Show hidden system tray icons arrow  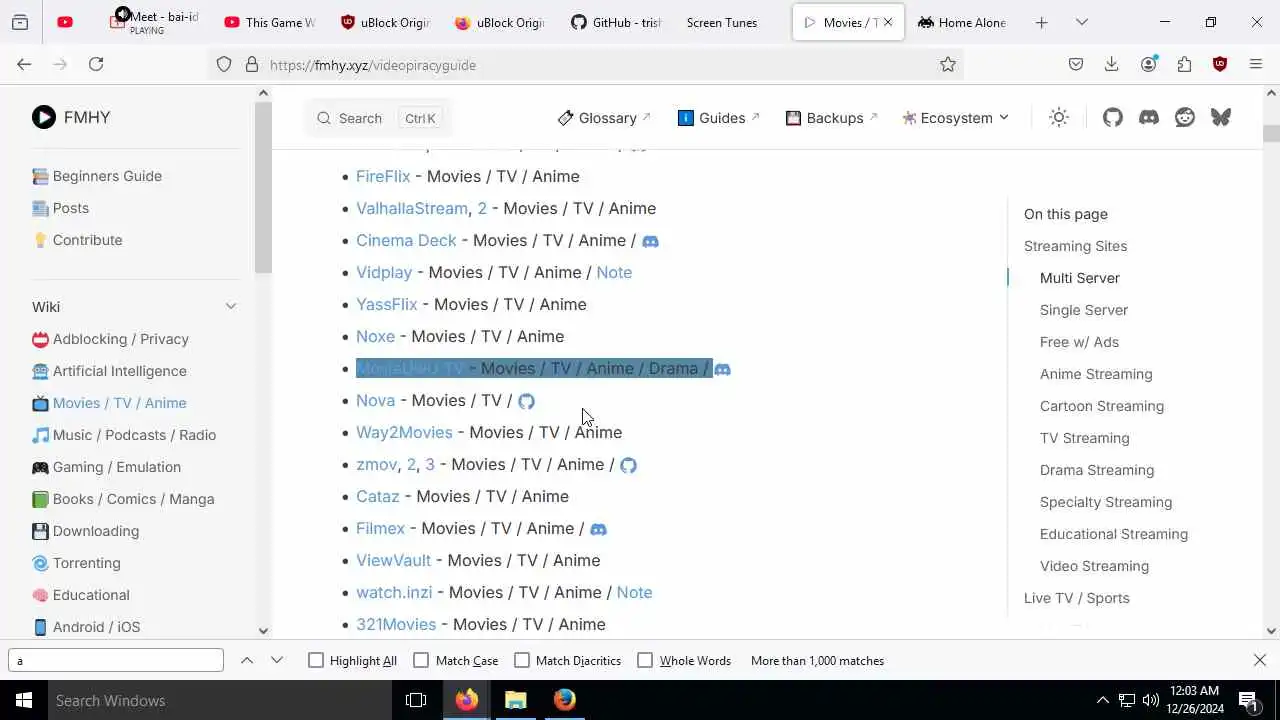coord(1102,700)
